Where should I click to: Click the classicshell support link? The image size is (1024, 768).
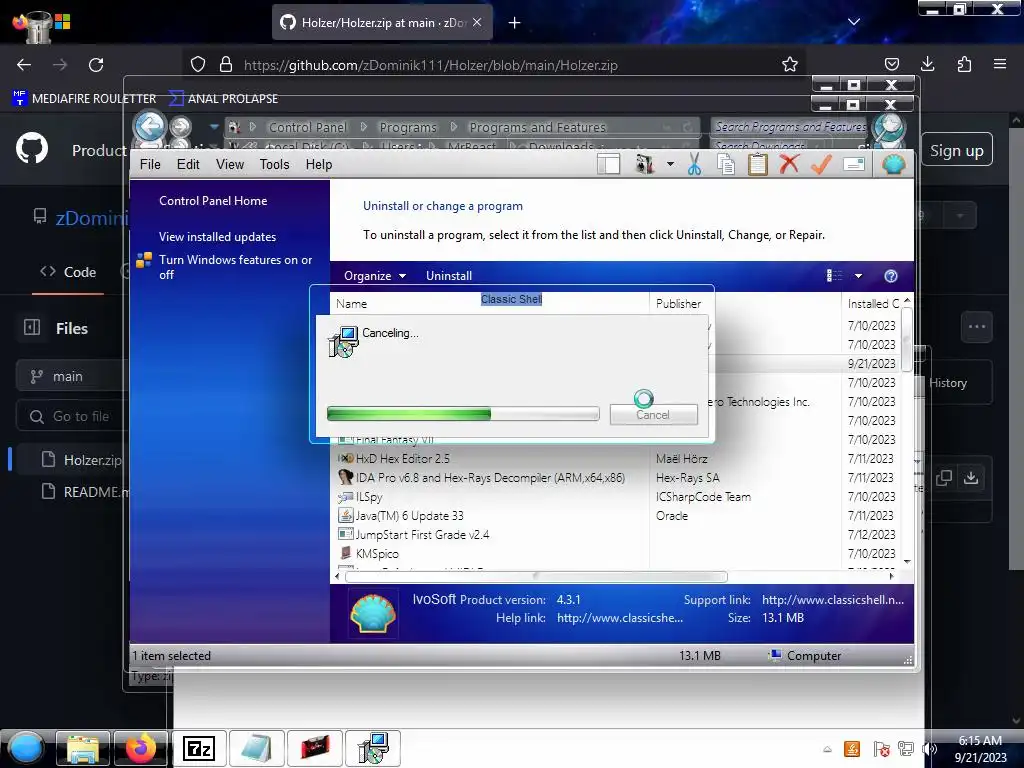point(833,600)
